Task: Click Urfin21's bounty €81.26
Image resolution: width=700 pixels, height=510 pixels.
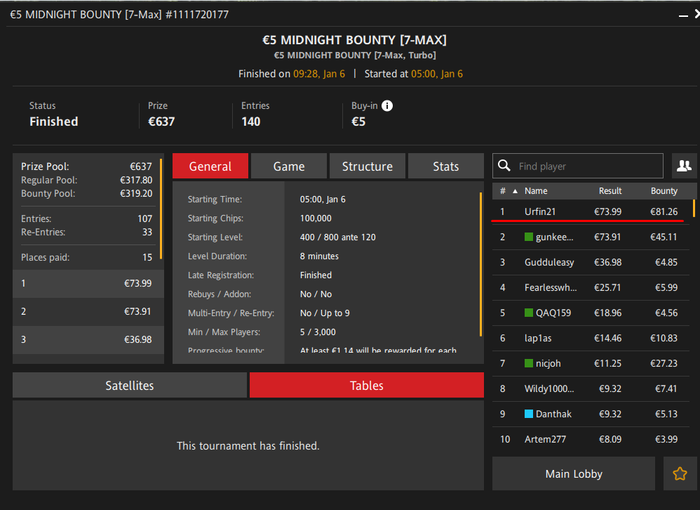Action: tap(664, 212)
